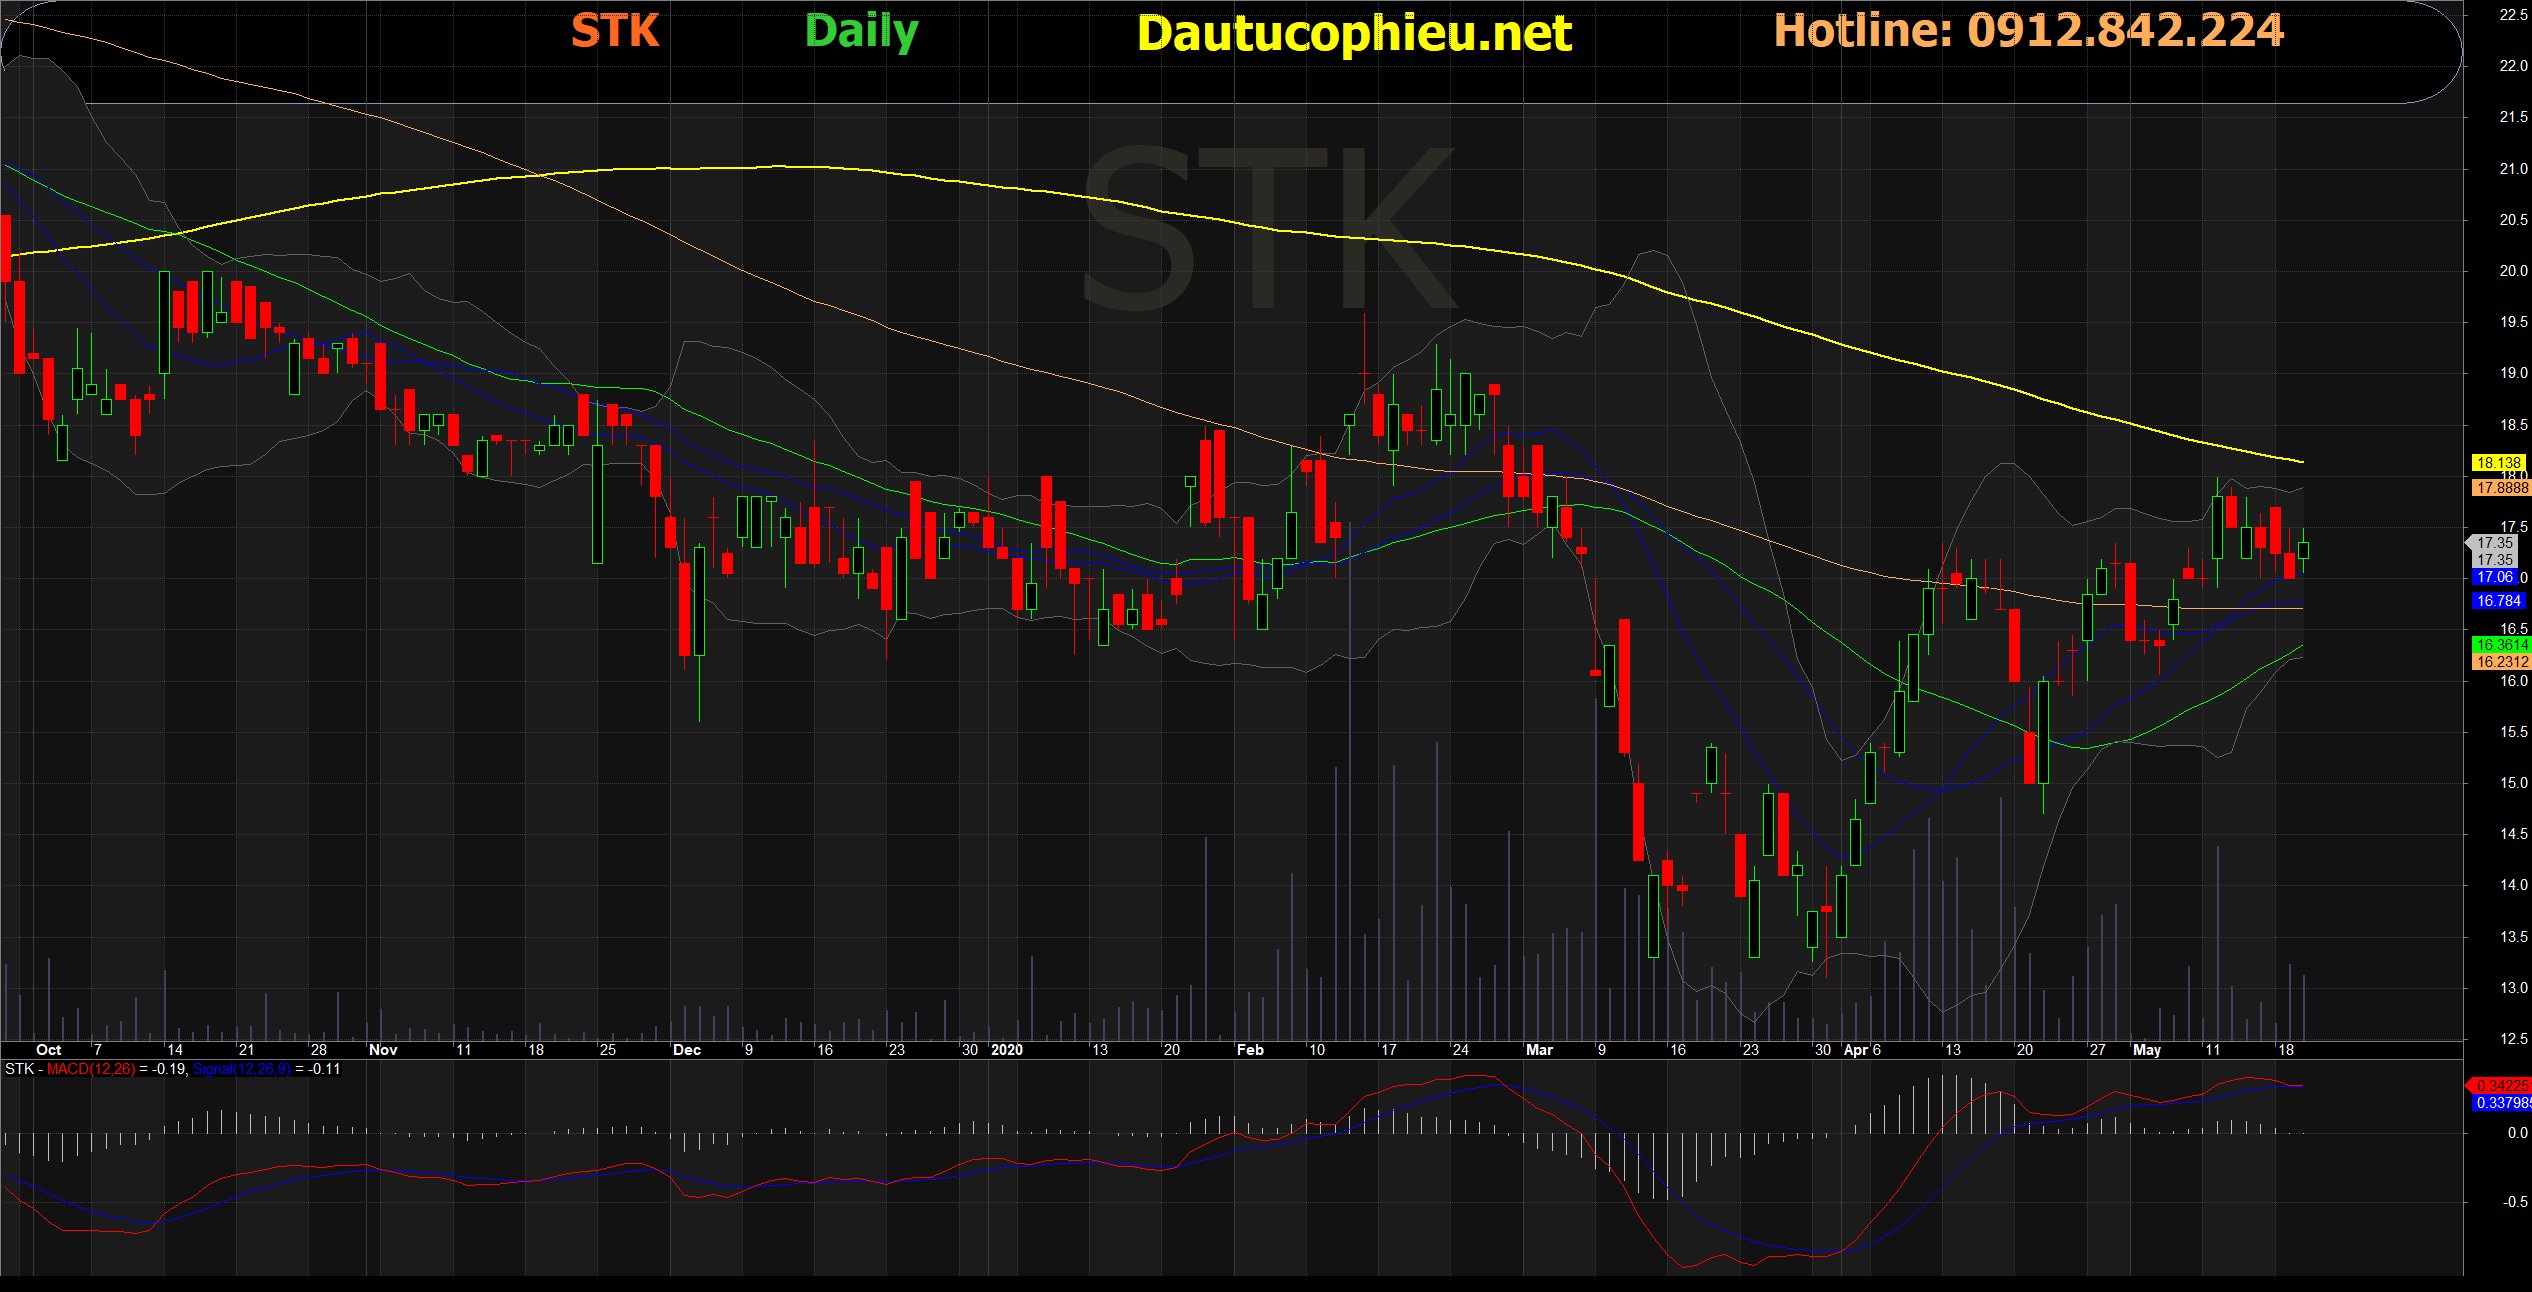The width and height of the screenshot is (2532, 1292).
Task: Click the yellow 18.138 price tag
Action: 2497,463
